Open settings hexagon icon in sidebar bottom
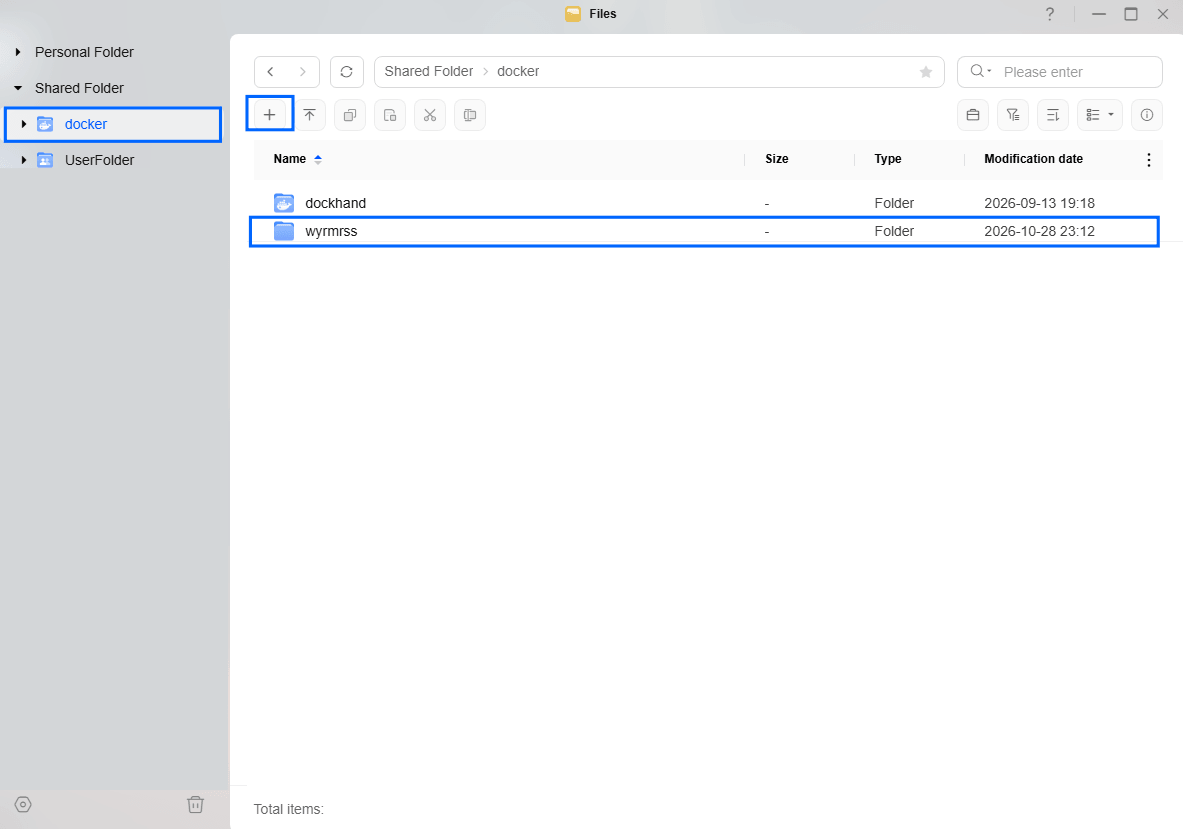The image size is (1183, 829). tap(23, 804)
